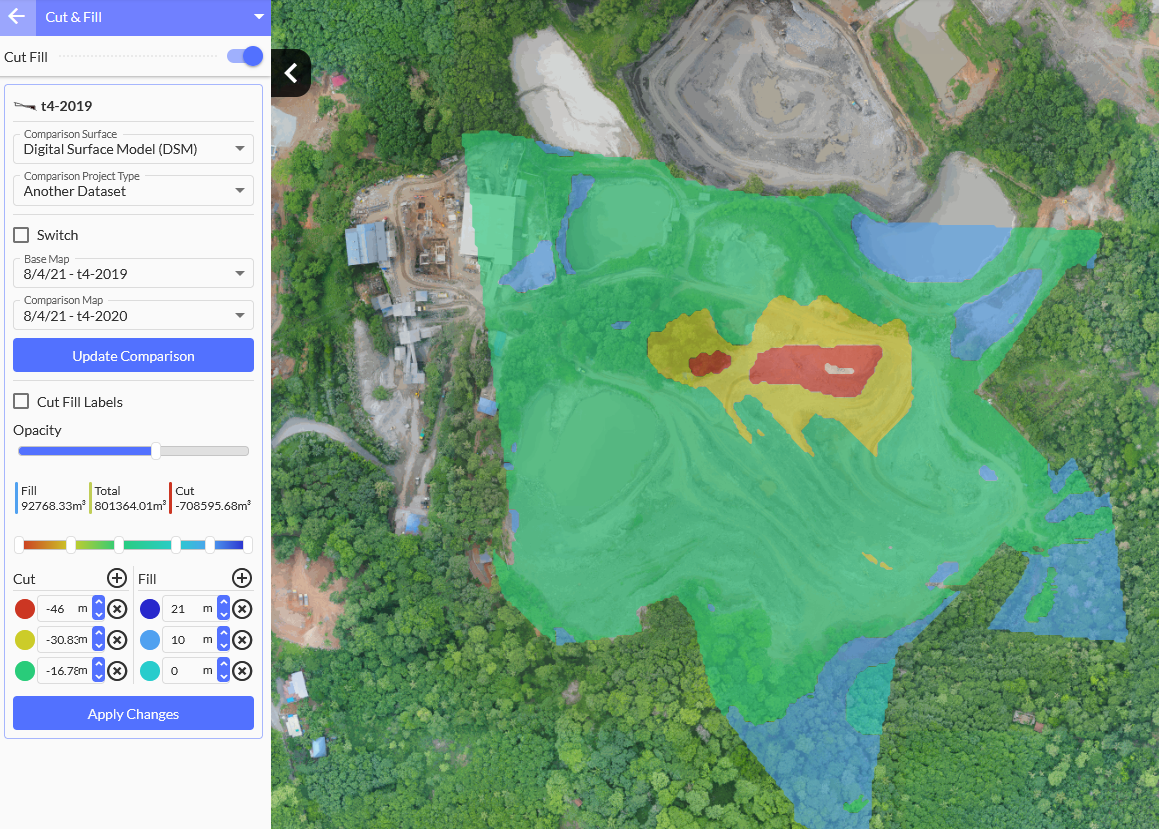
Task: Click the 0 m Fill value field
Action: [189, 671]
